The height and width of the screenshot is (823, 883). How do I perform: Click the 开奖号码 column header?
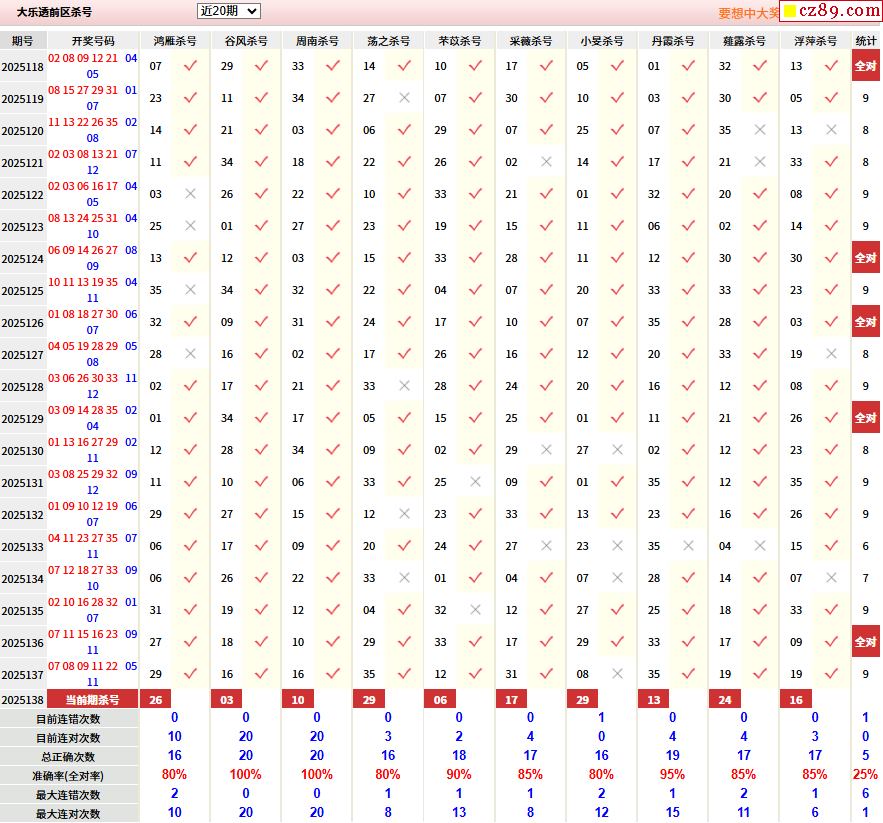click(x=93, y=41)
